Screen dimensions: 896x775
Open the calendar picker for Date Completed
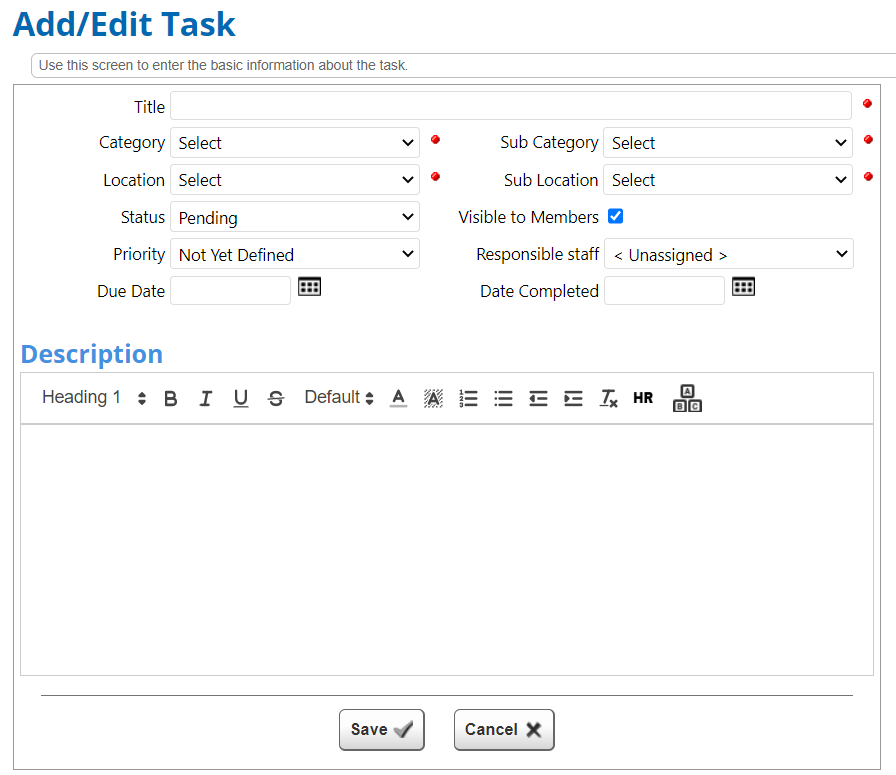743,287
